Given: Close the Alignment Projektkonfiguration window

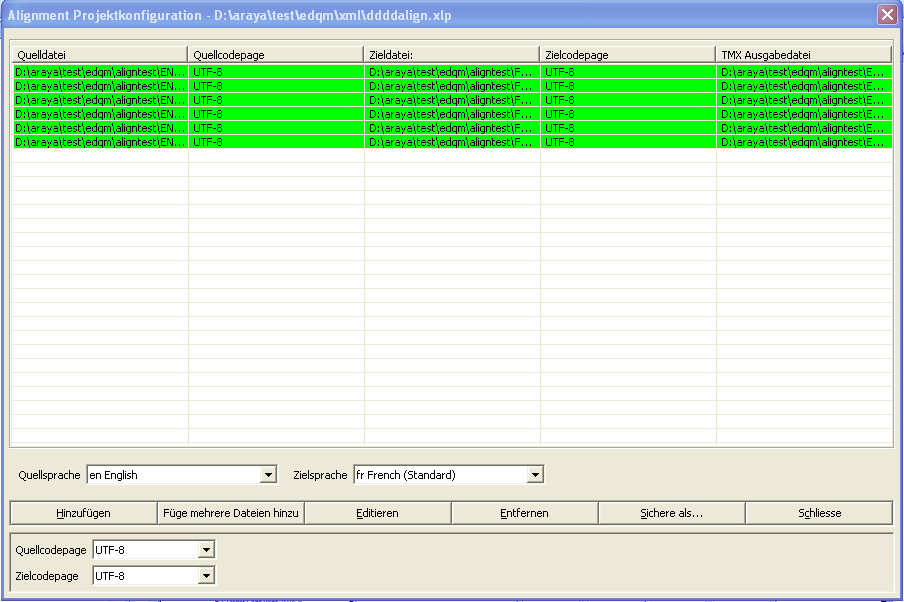Looking at the screenshot, I should pyautogui.click(x=886, y=15).
